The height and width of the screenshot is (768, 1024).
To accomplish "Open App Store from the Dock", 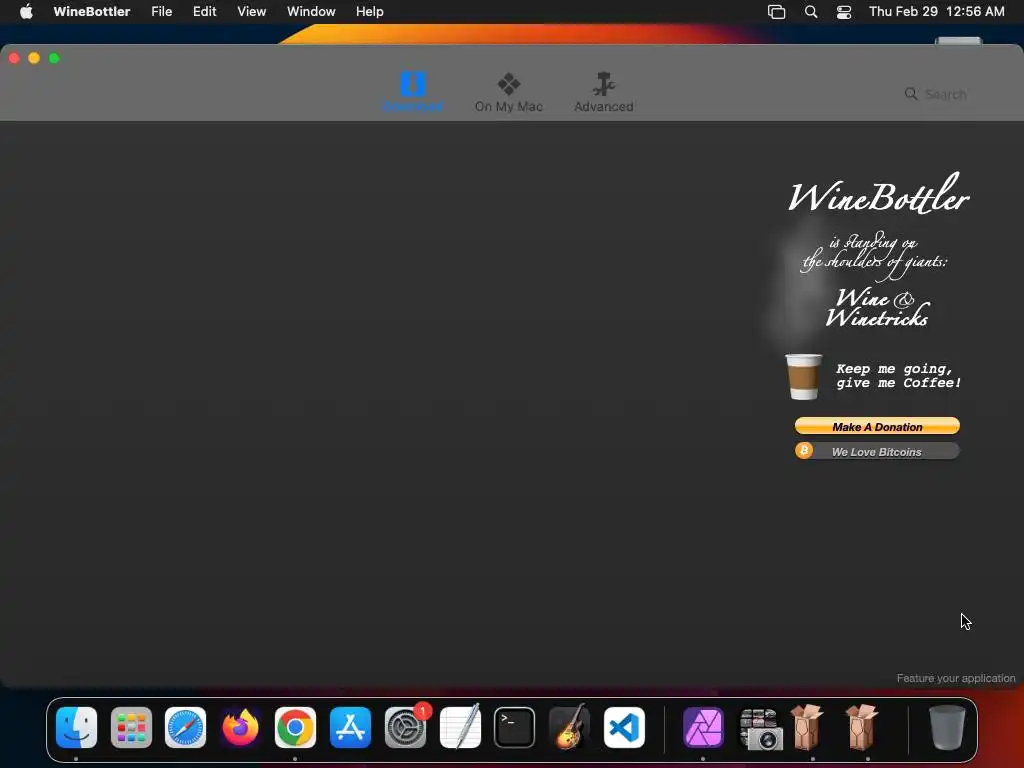I will point(350,728).
